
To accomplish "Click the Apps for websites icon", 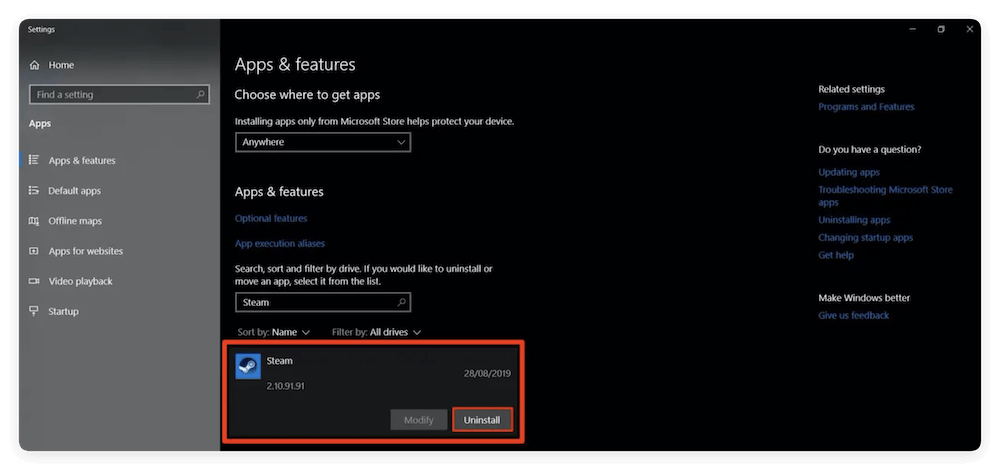I will click(35, 251).
